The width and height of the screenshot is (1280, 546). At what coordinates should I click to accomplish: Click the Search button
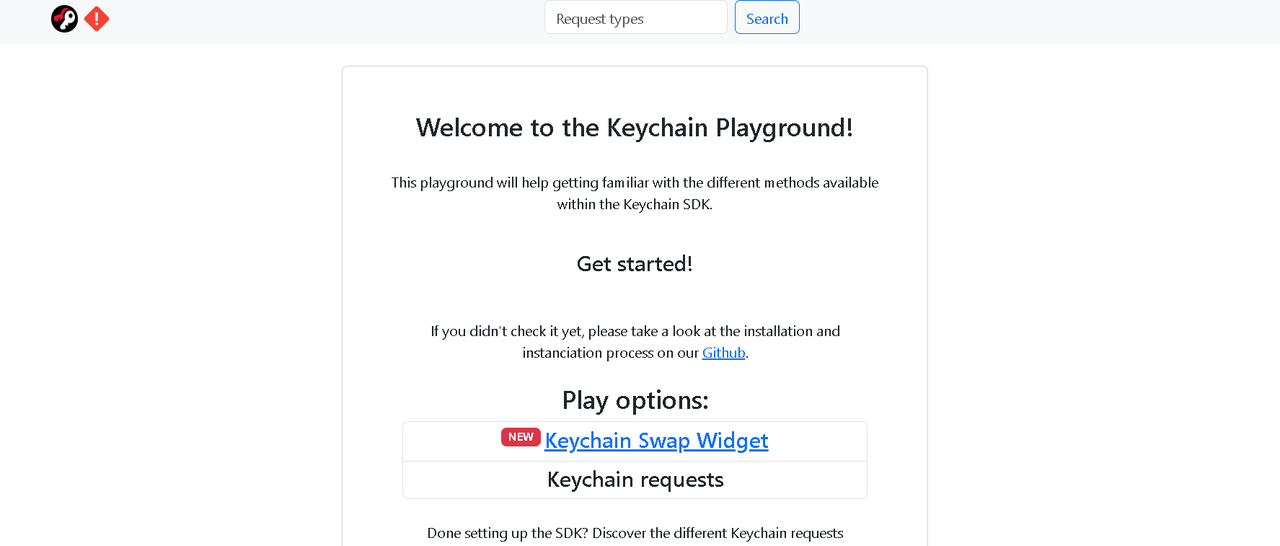click(767, 18)
